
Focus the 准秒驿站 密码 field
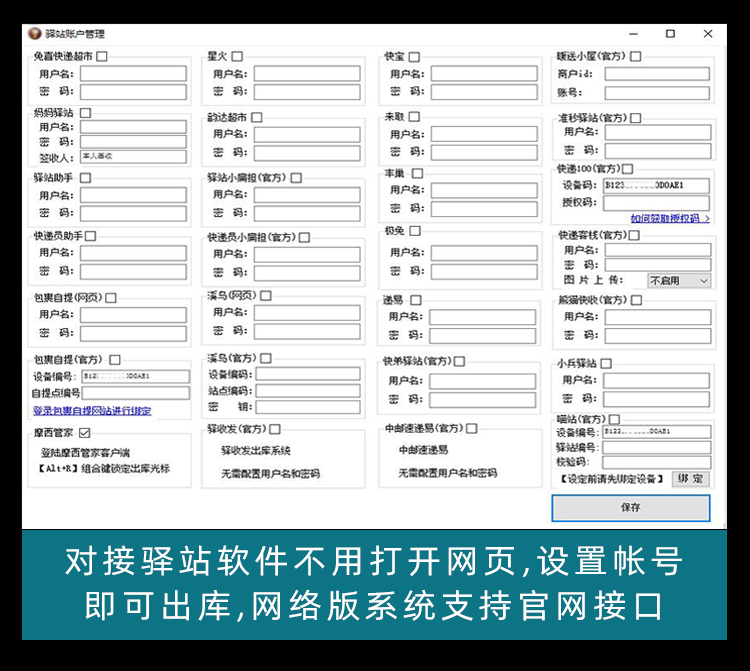tap(658, 151)
